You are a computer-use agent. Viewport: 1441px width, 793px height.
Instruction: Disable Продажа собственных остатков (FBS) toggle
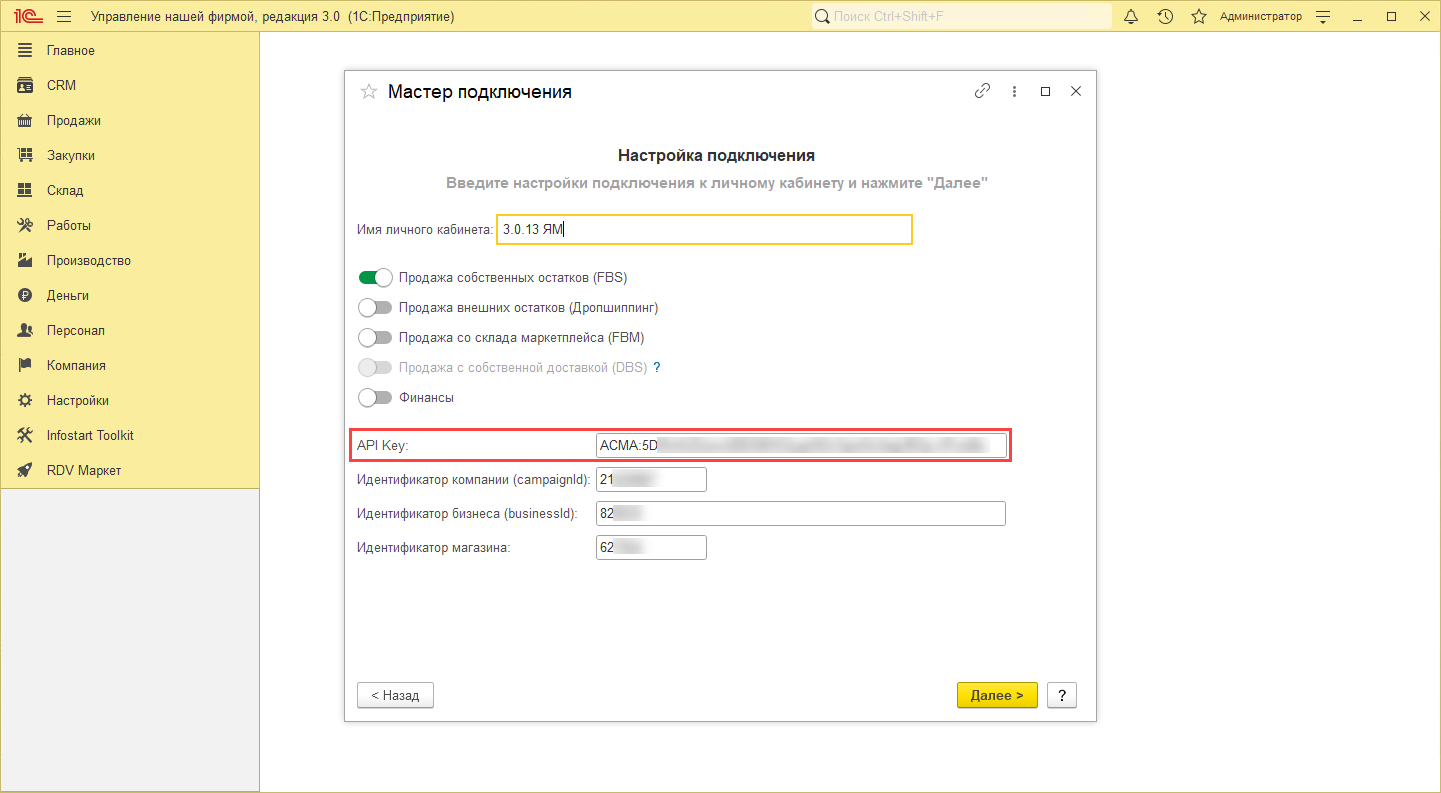375,277
